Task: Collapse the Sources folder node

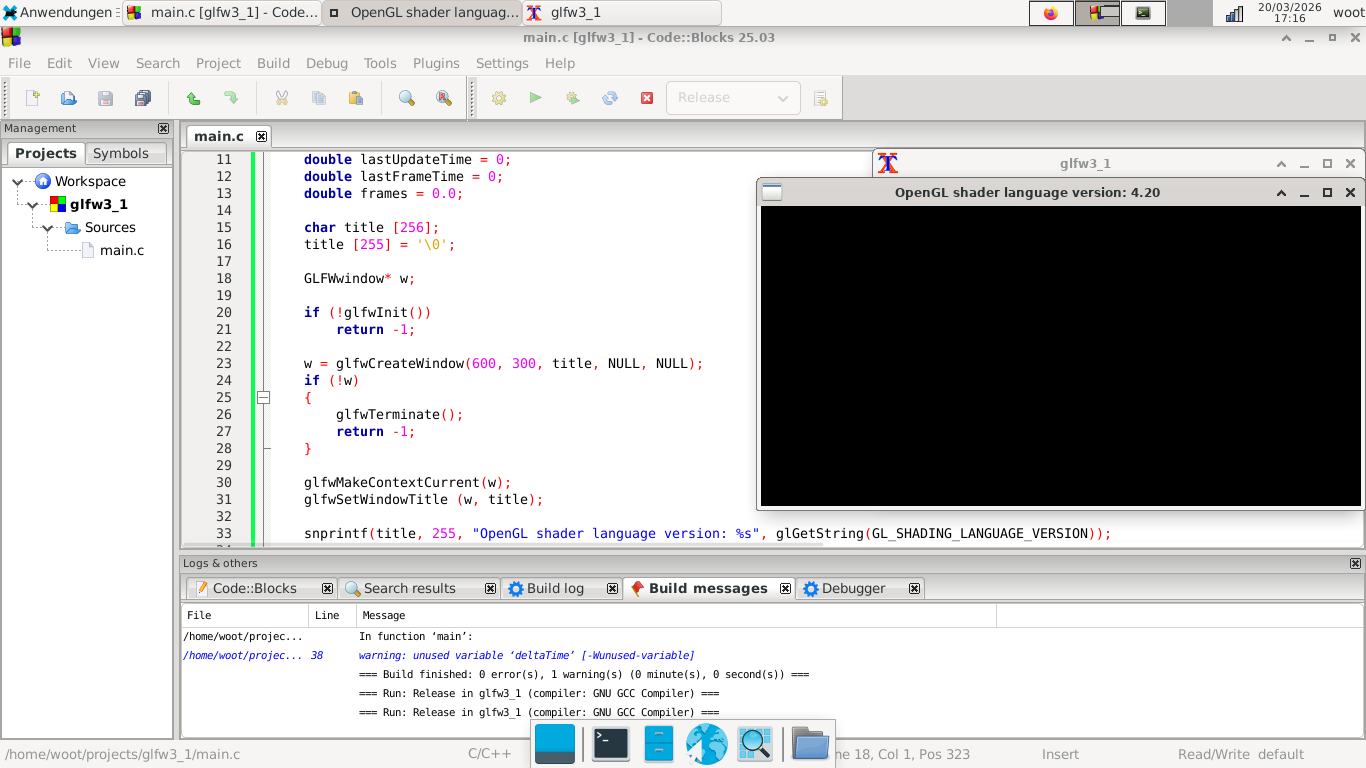Action: 48,228
